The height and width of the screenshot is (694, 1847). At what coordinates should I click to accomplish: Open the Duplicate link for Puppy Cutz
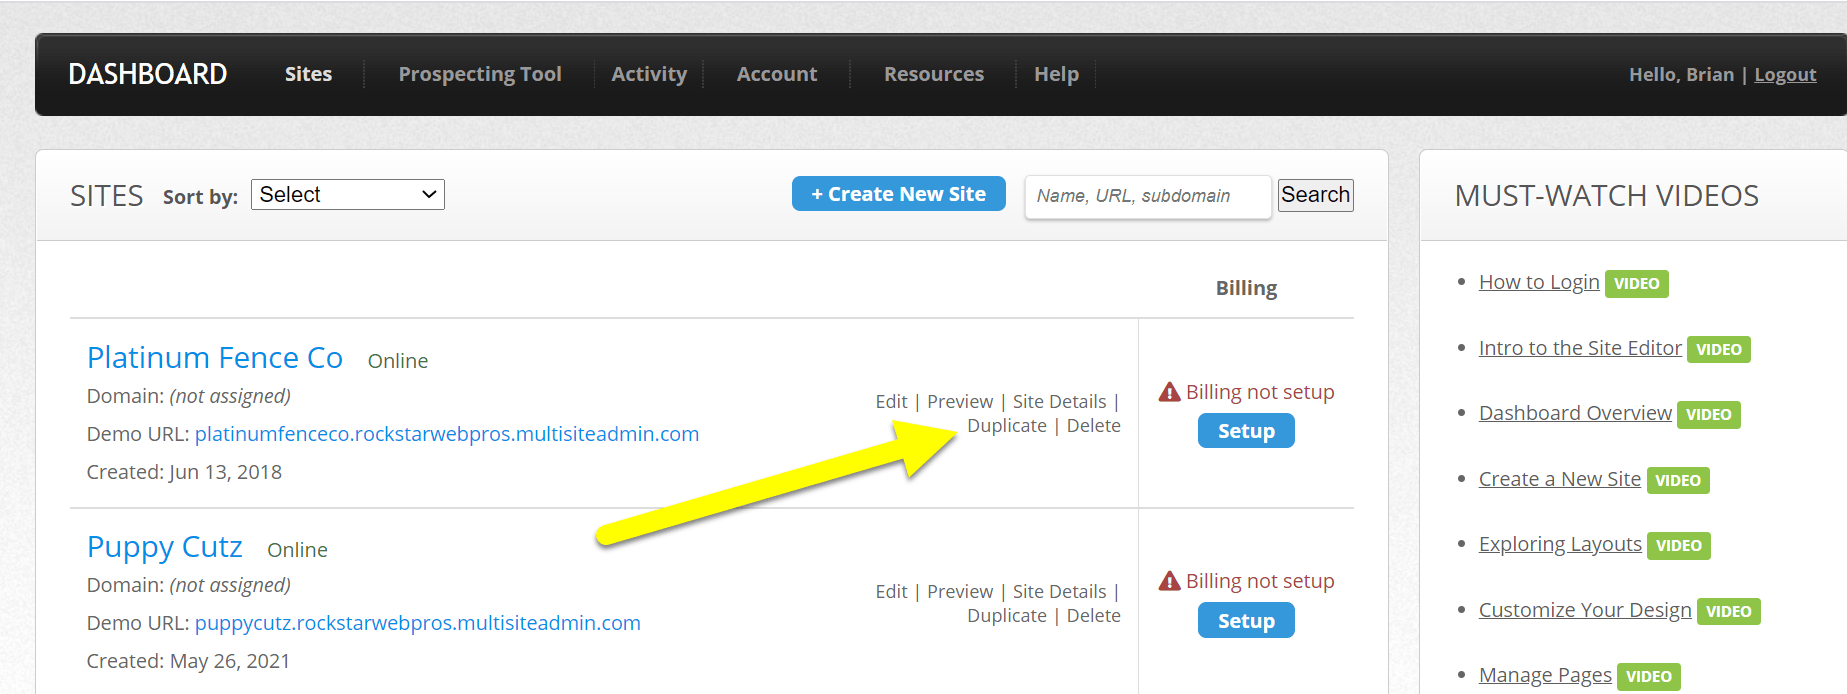1007,615
